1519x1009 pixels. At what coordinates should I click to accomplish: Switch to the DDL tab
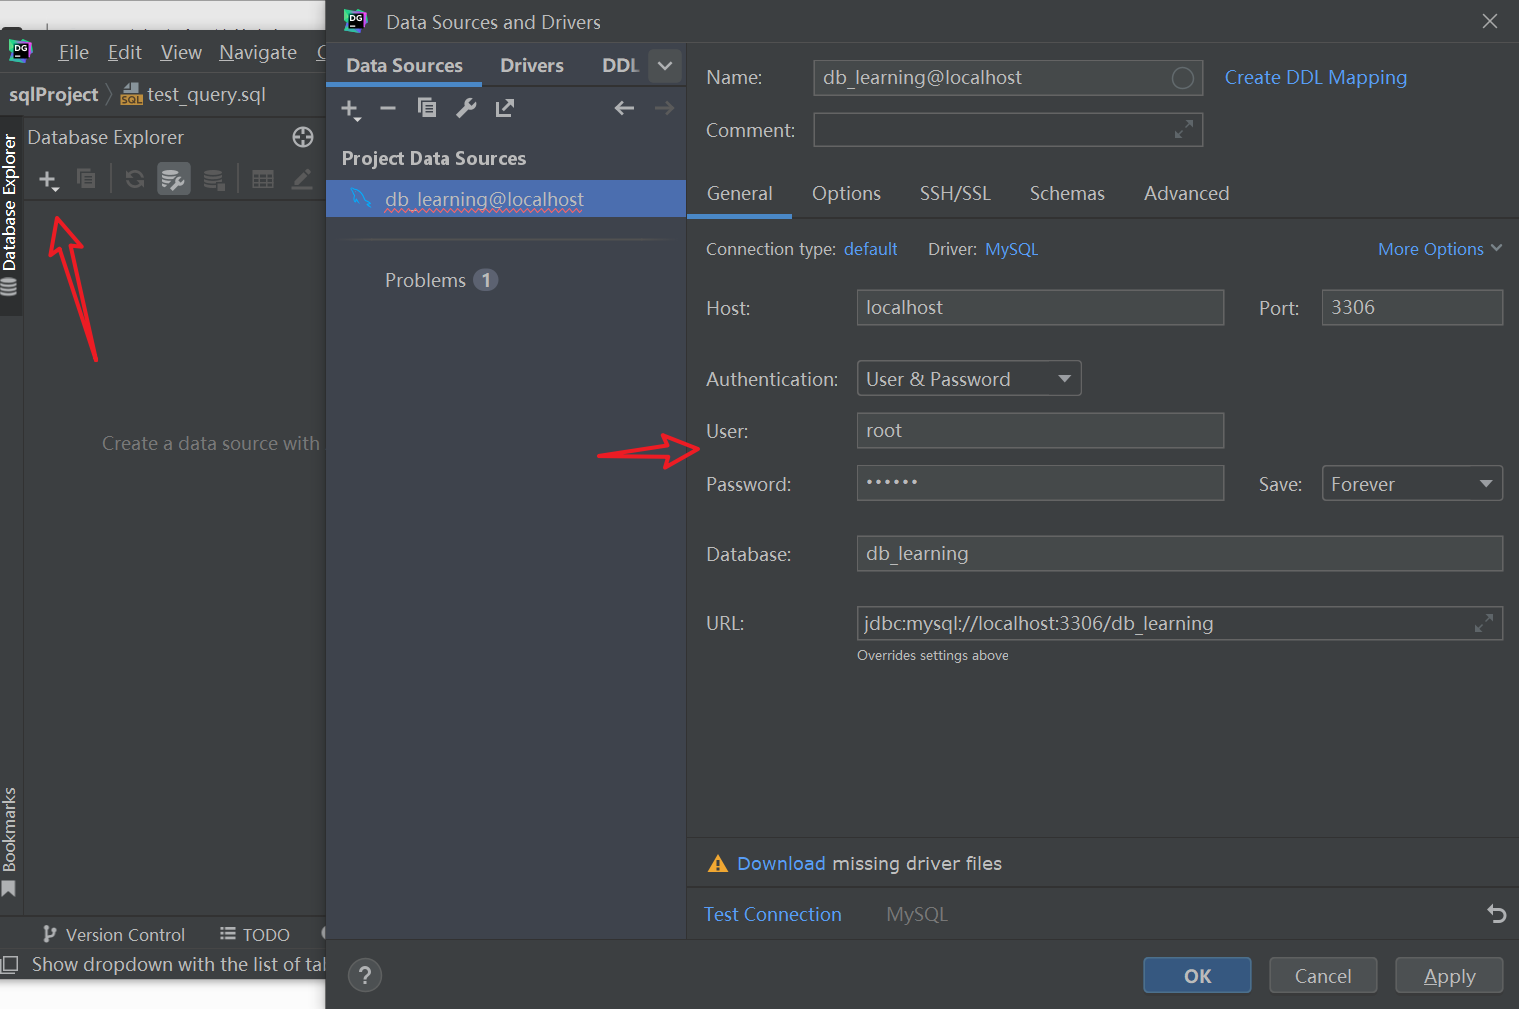620,66
